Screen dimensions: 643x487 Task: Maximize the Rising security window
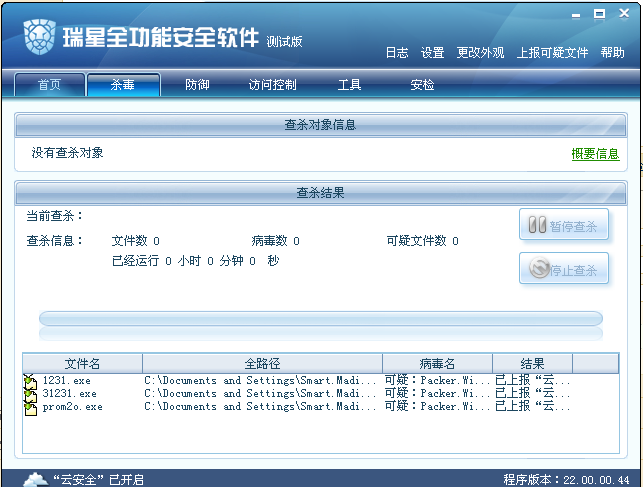tap(599, 14)
